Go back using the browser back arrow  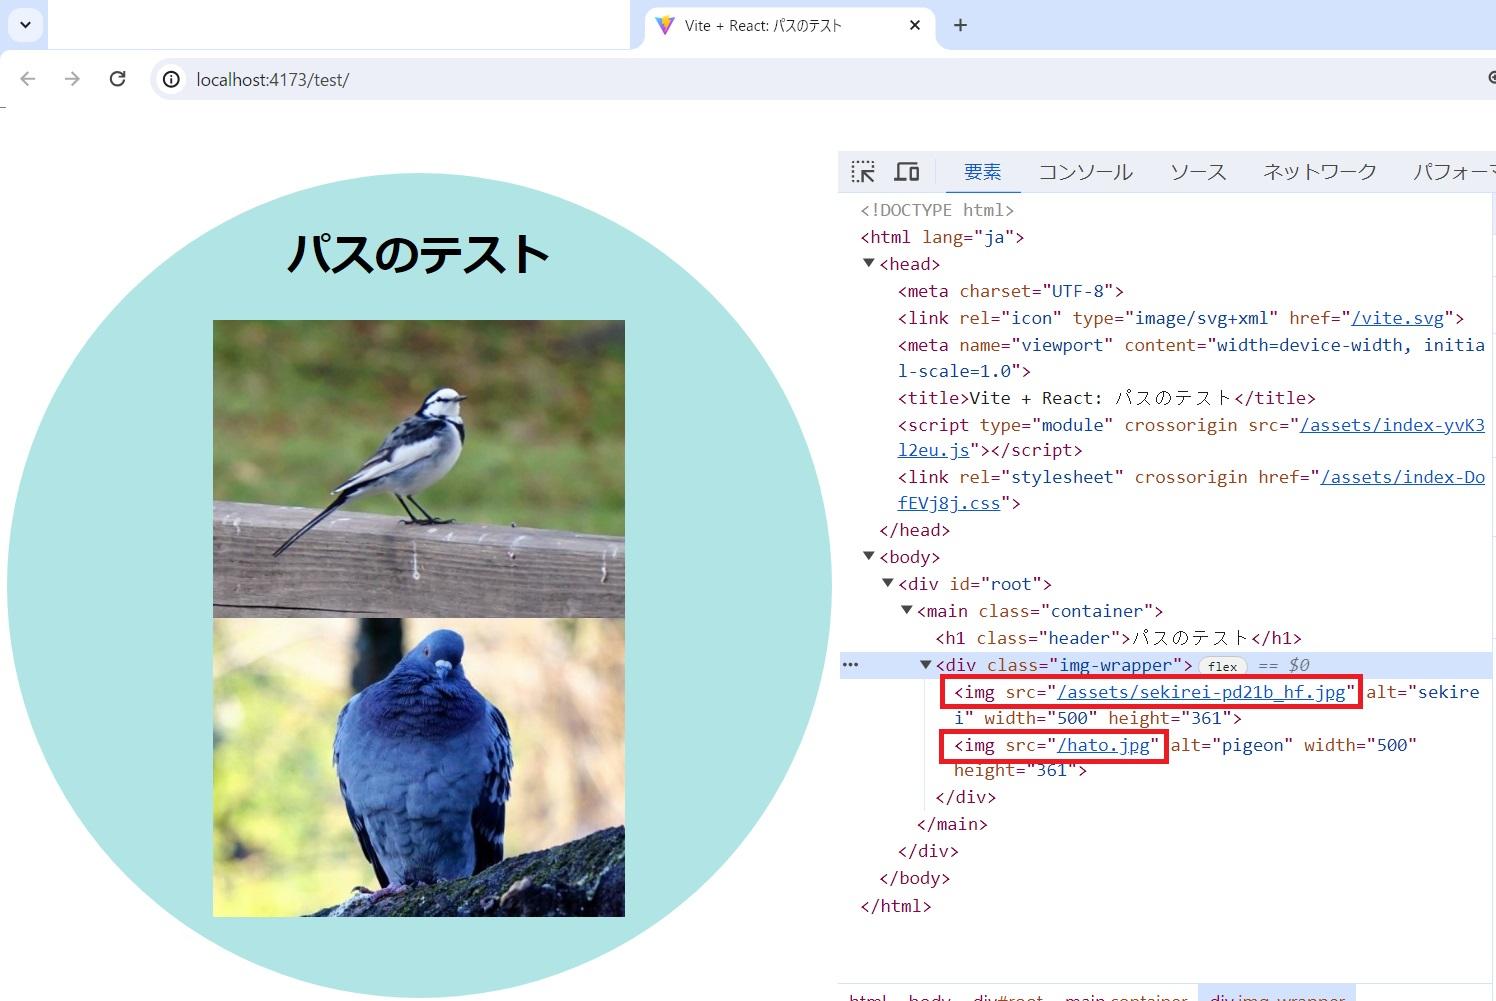(28, 79)
